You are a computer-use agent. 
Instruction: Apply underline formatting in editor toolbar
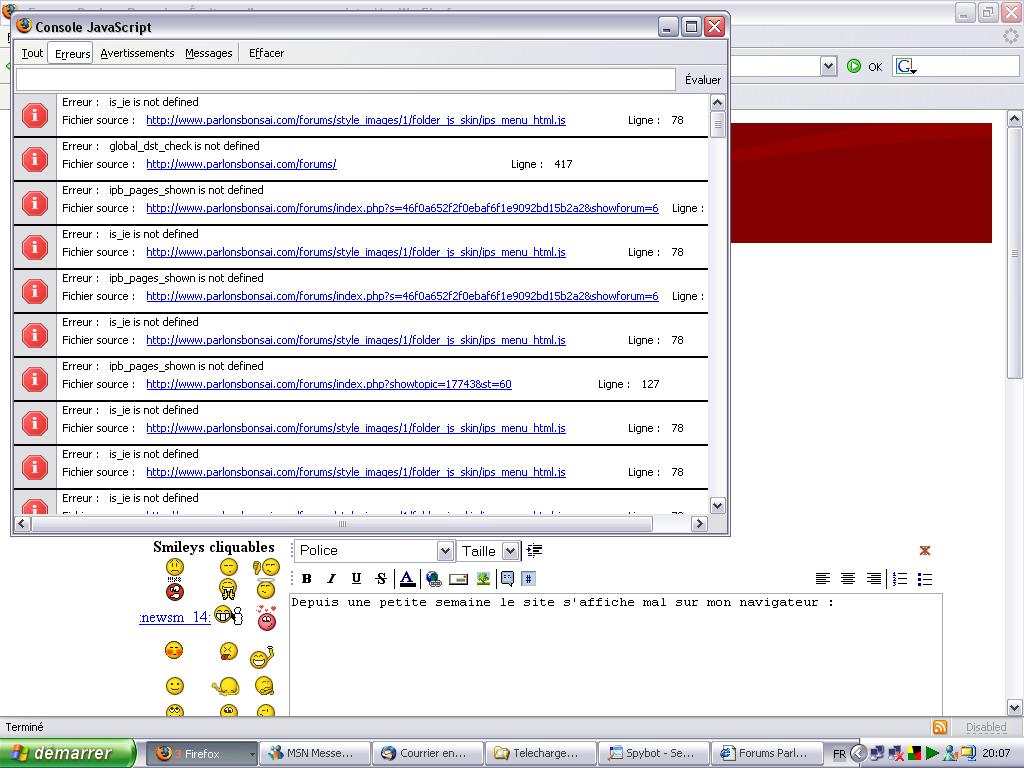pyautogui.click(x=356, y=578)
